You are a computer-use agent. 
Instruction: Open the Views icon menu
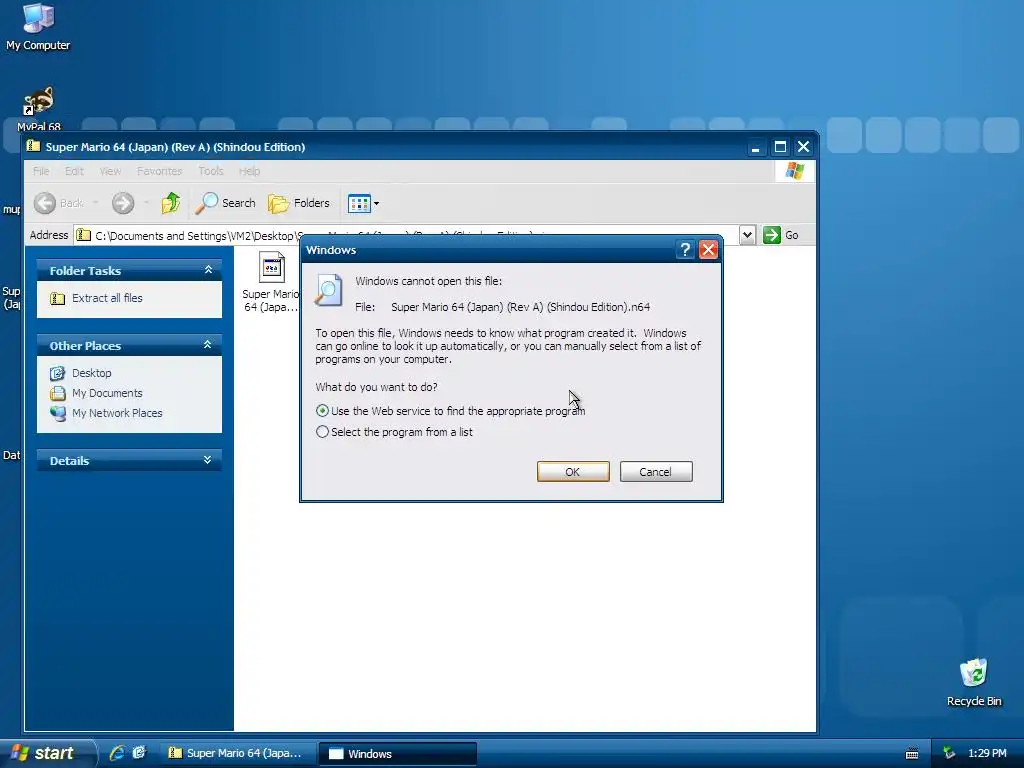(x=363, y=203)
